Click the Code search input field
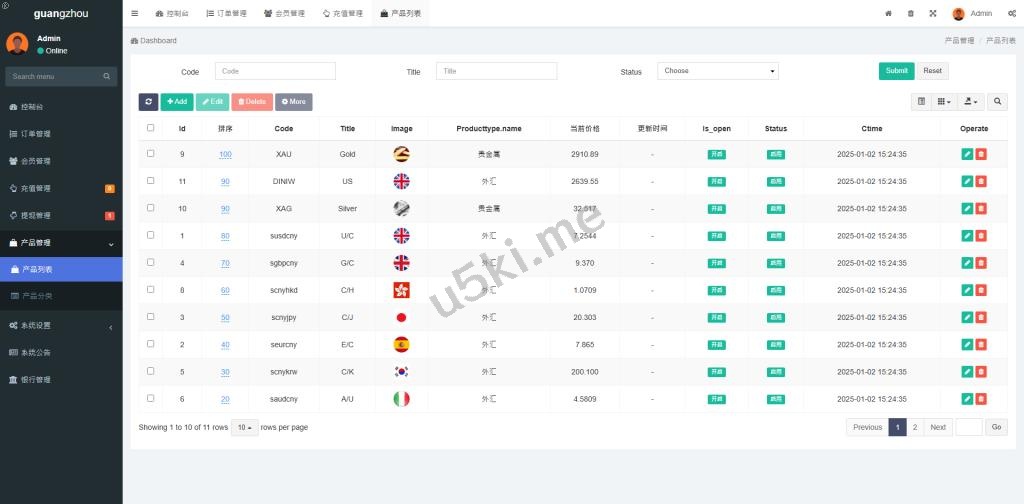The height and width of the screenshot is (504, 1024). [275, 71]
